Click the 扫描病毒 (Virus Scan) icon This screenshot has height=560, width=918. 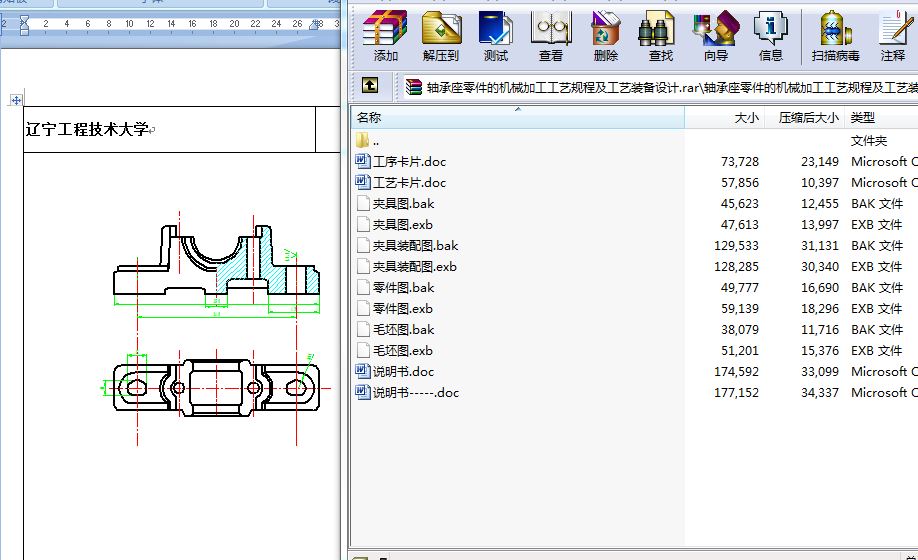tap(835, 35)
